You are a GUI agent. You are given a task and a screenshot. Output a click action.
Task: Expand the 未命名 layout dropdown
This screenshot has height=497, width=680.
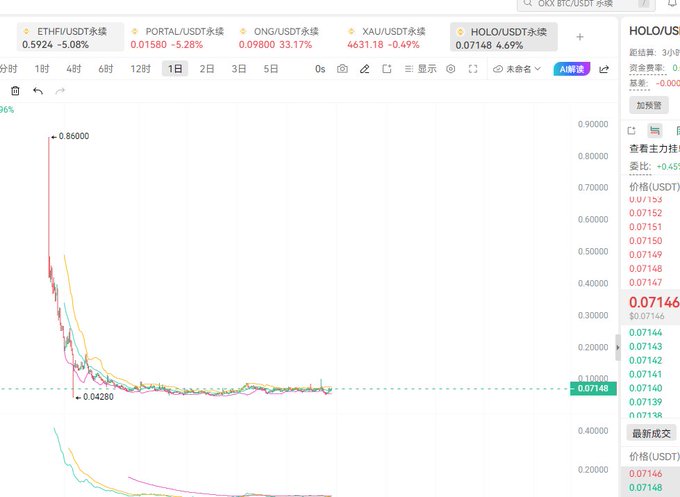(517, 69)
